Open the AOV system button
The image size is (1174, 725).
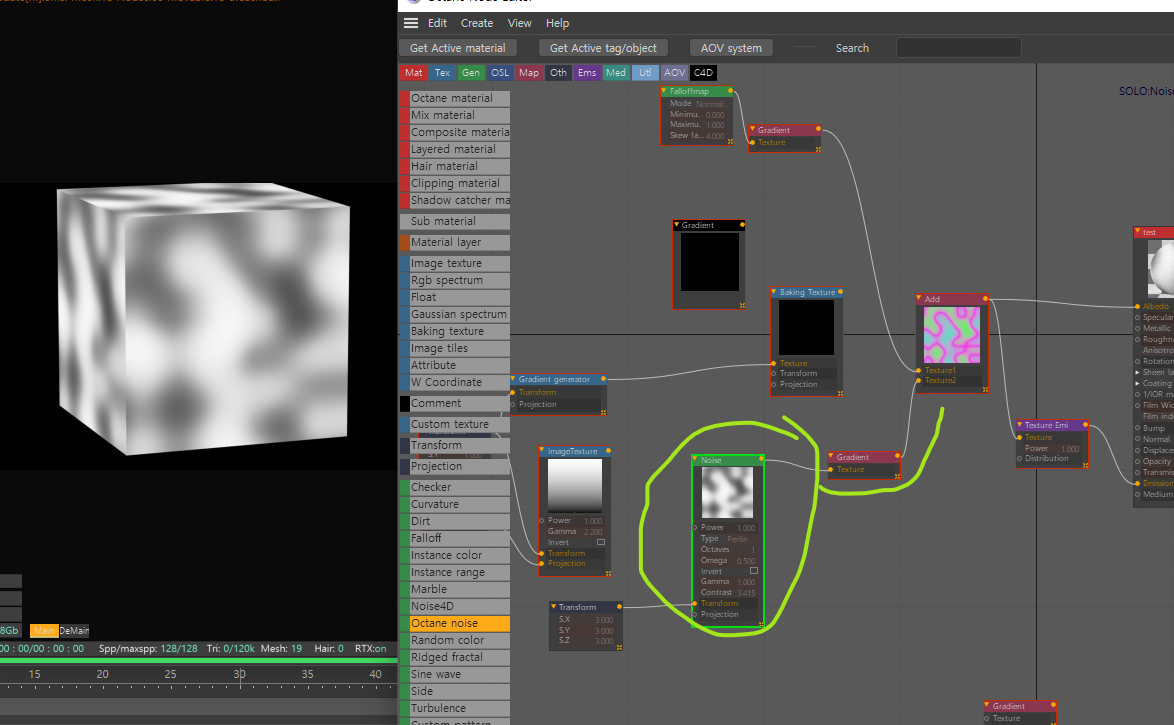(732, 48)
